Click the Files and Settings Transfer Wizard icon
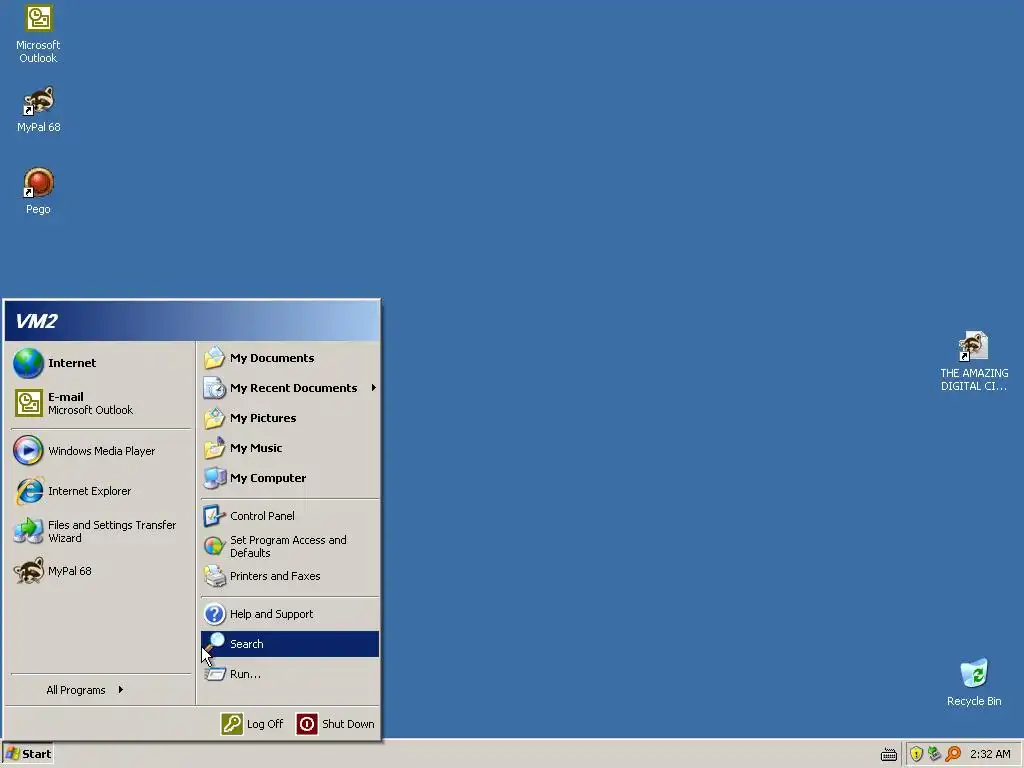1024x768 pixels. point(28,531)
